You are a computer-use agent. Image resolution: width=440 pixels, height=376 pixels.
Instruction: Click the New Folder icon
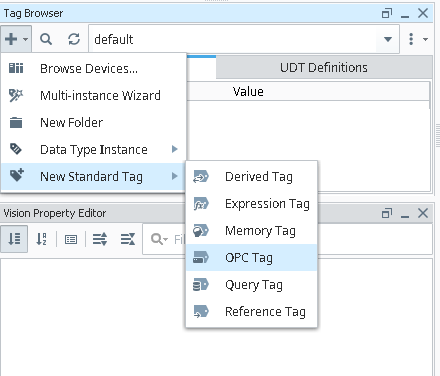point(16,123)
